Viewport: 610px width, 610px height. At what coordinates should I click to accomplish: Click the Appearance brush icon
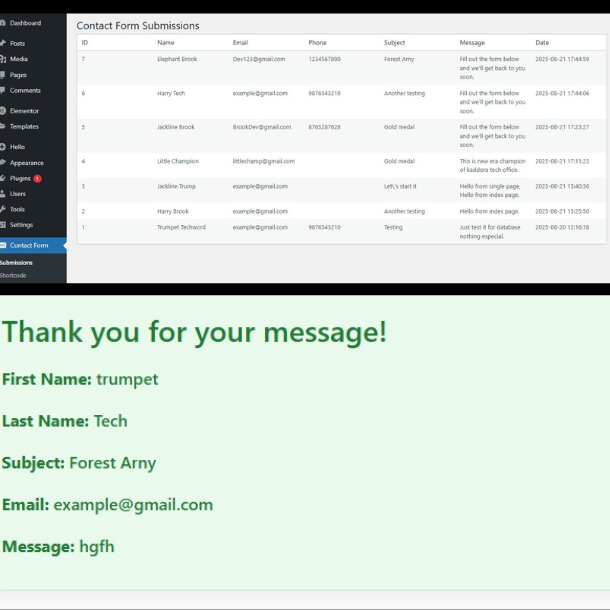pyautogui.click(x=4, y=163)
